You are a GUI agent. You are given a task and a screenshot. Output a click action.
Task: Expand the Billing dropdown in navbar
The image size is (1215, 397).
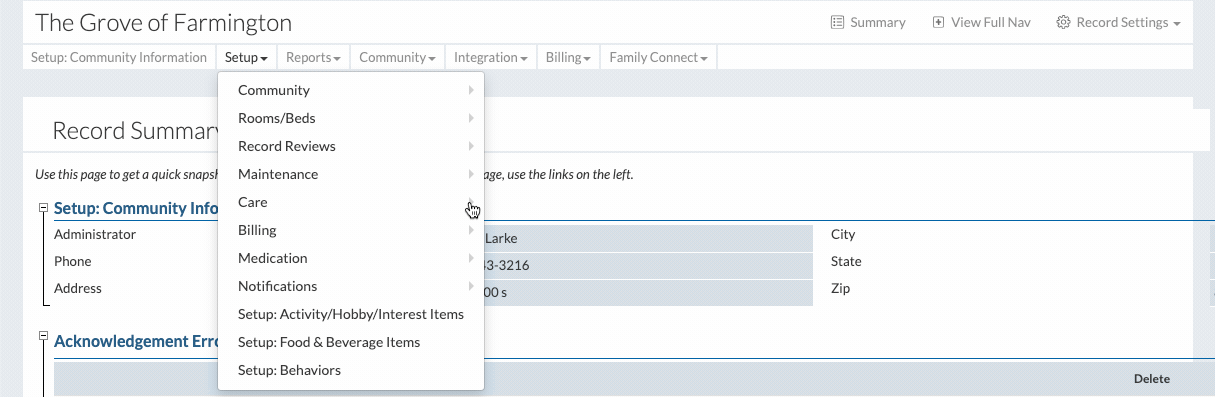click(568, 58)
